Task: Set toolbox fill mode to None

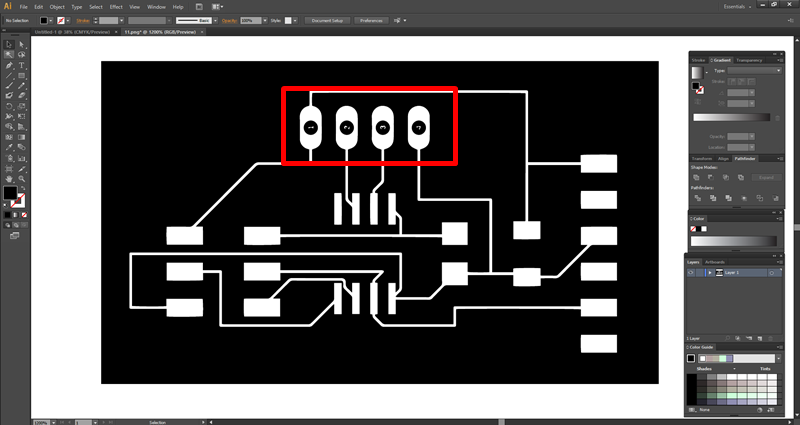Action: click(x=24, y=215)
